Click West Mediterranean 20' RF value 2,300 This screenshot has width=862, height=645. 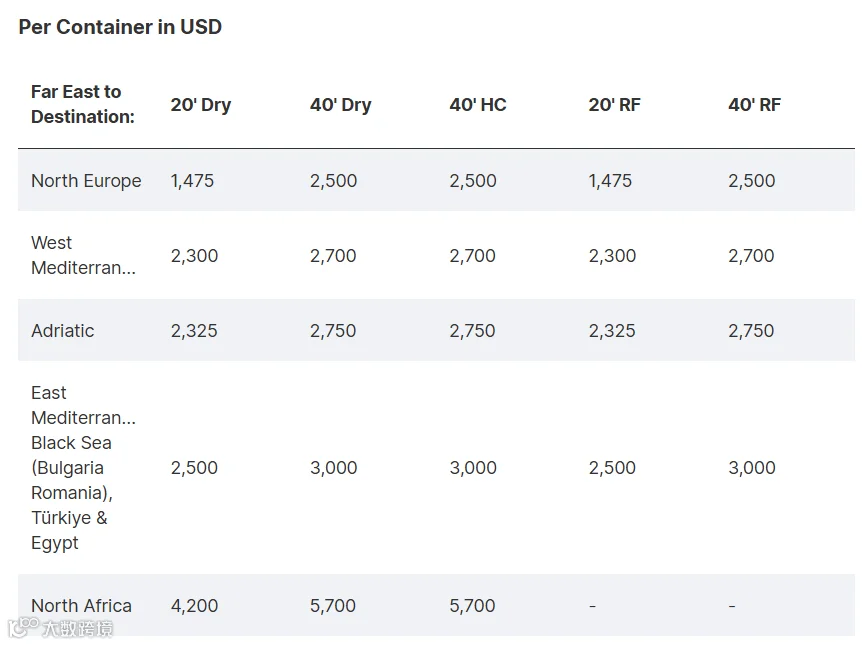pos(612,256)
